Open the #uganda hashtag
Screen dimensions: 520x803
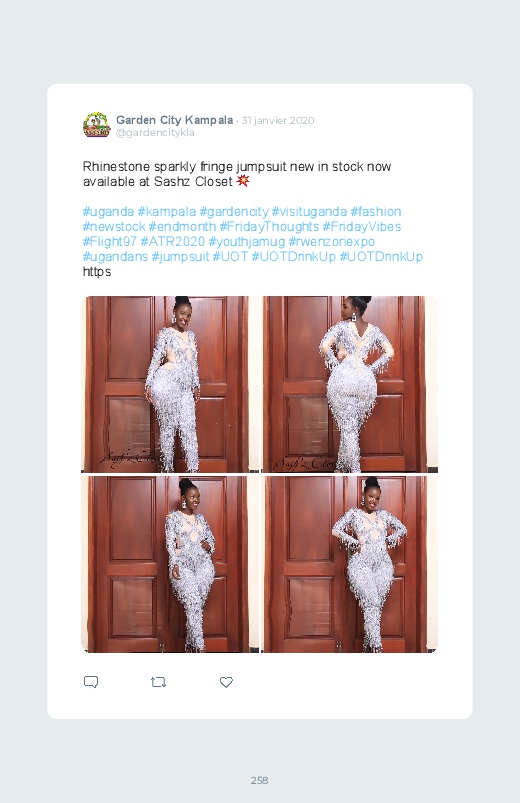coord(108,212)
